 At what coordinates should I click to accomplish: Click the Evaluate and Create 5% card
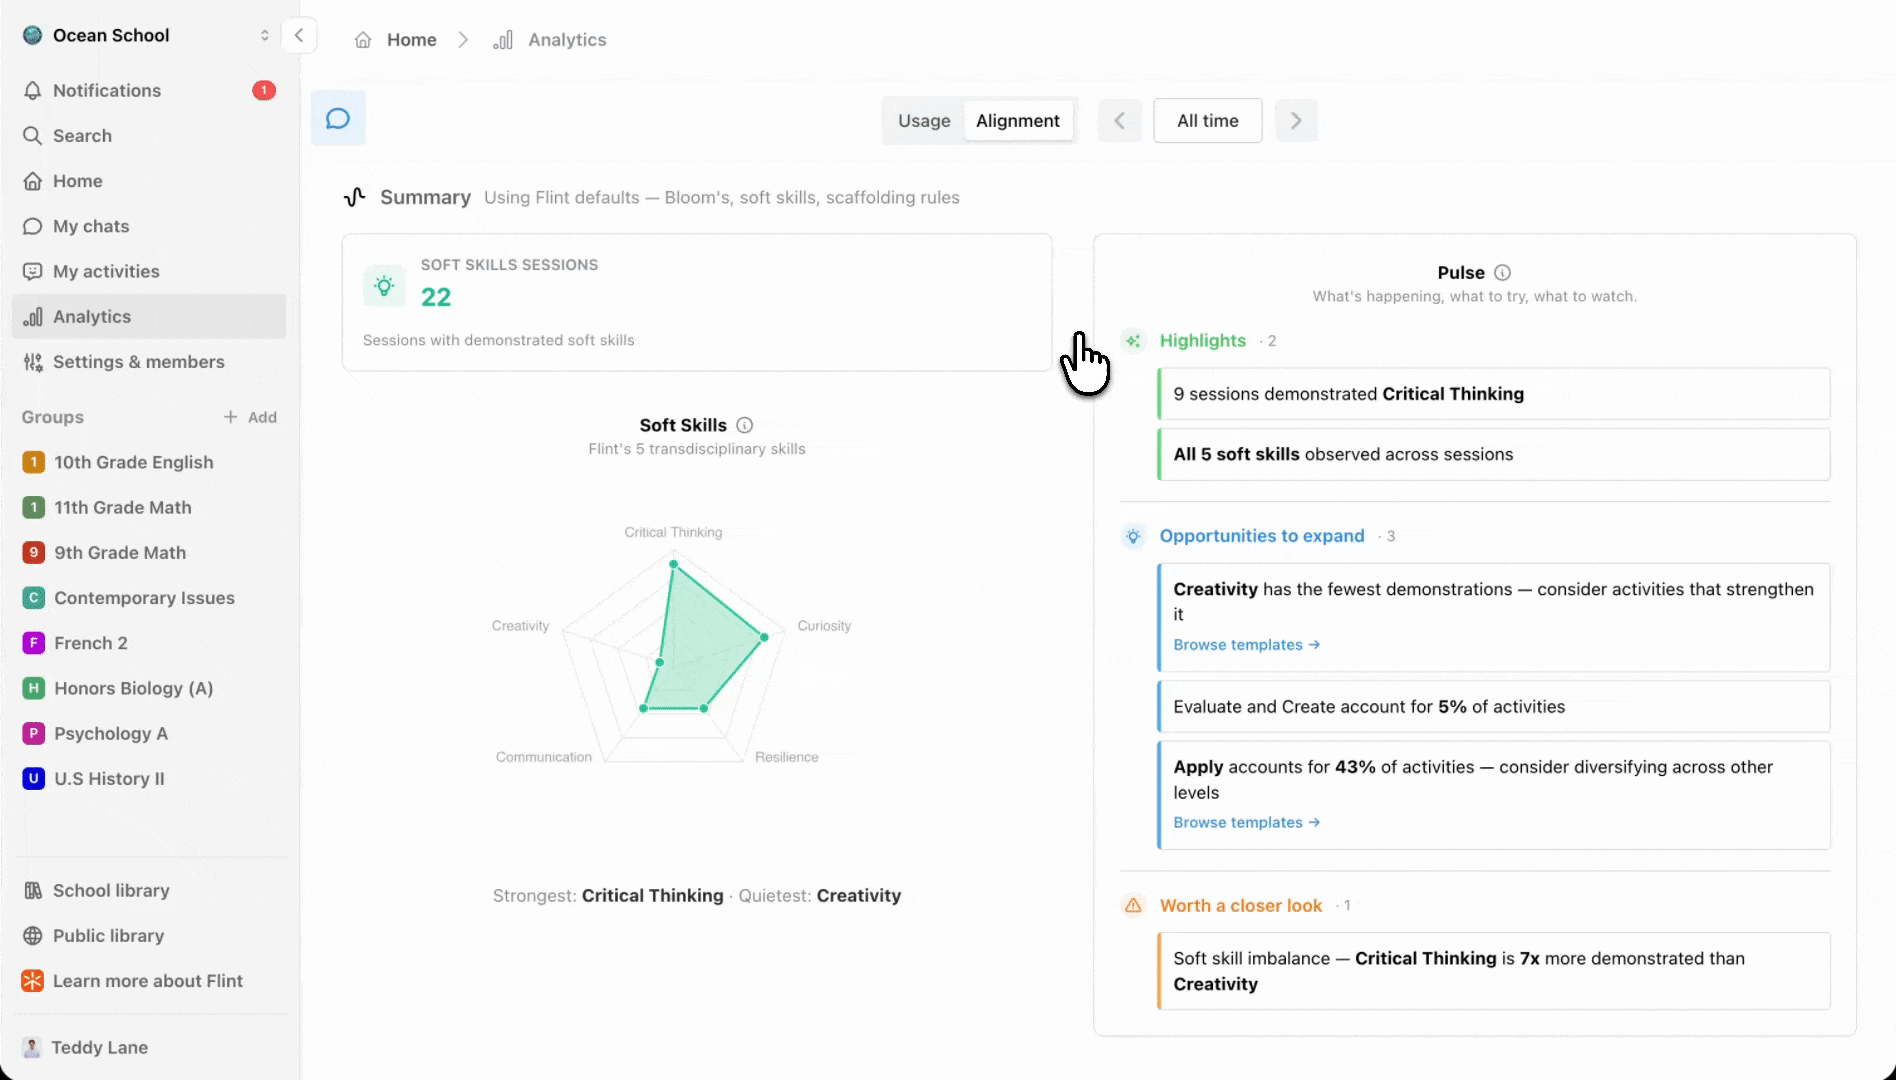(1494, 707)
